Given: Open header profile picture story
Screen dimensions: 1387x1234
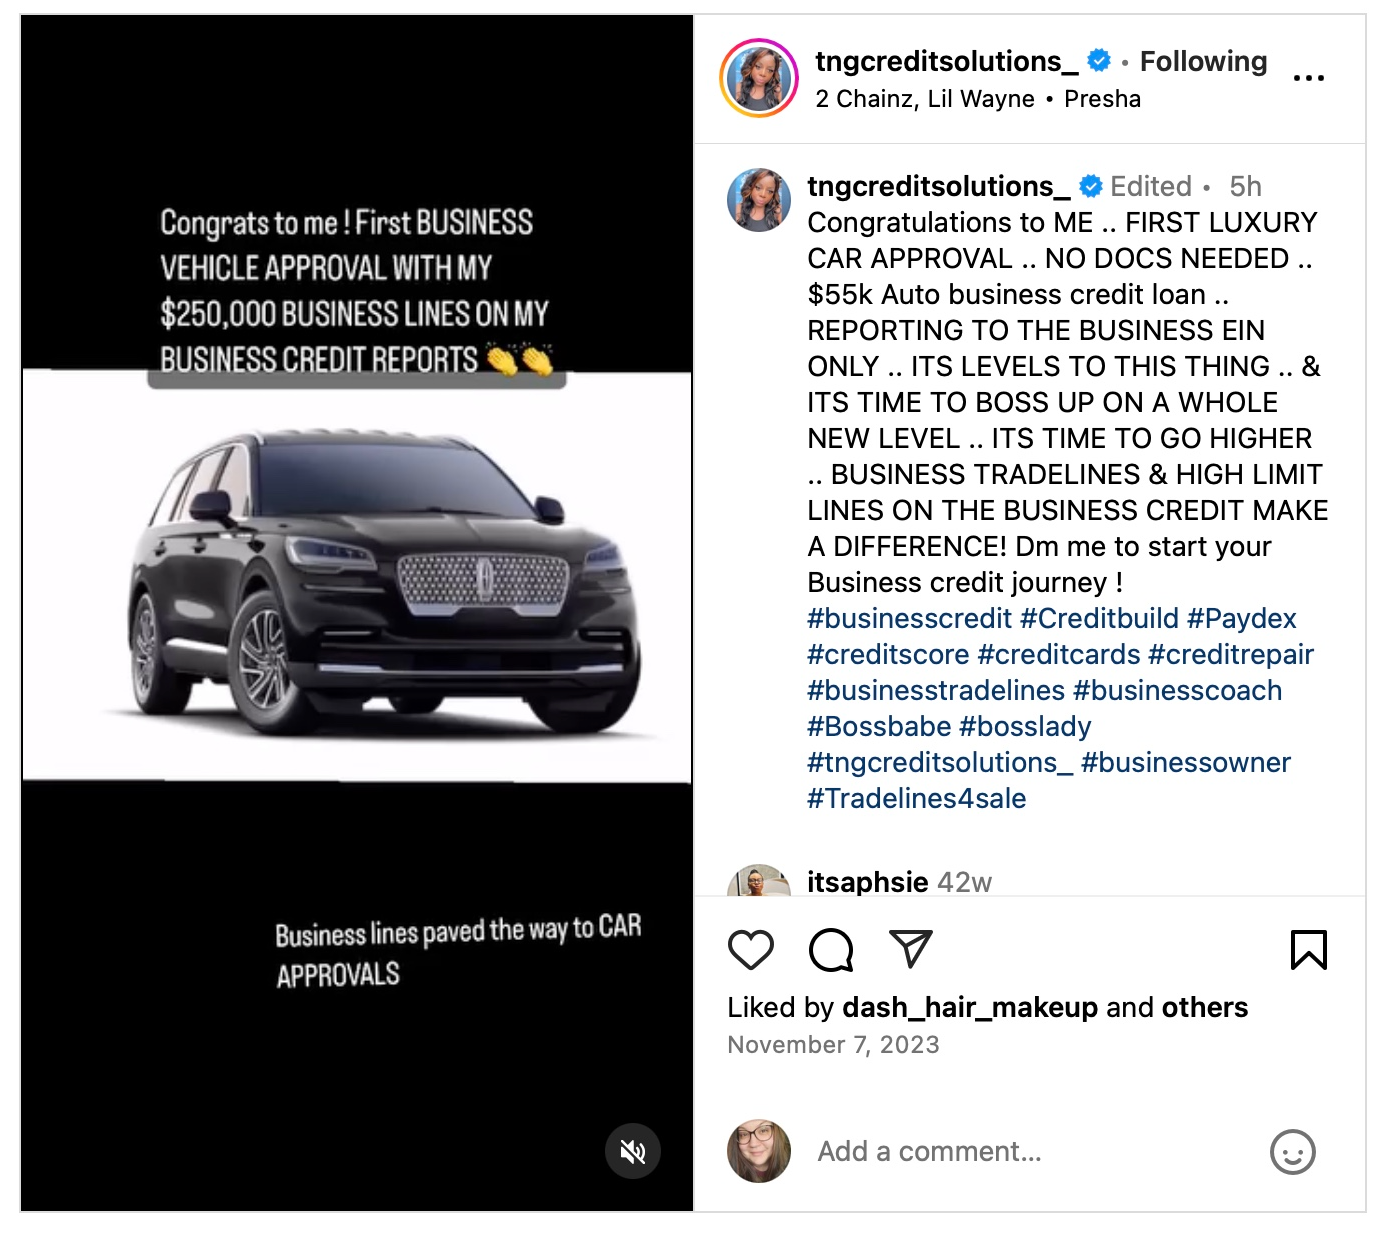Looking at the screenshot, I should [759, 78].
